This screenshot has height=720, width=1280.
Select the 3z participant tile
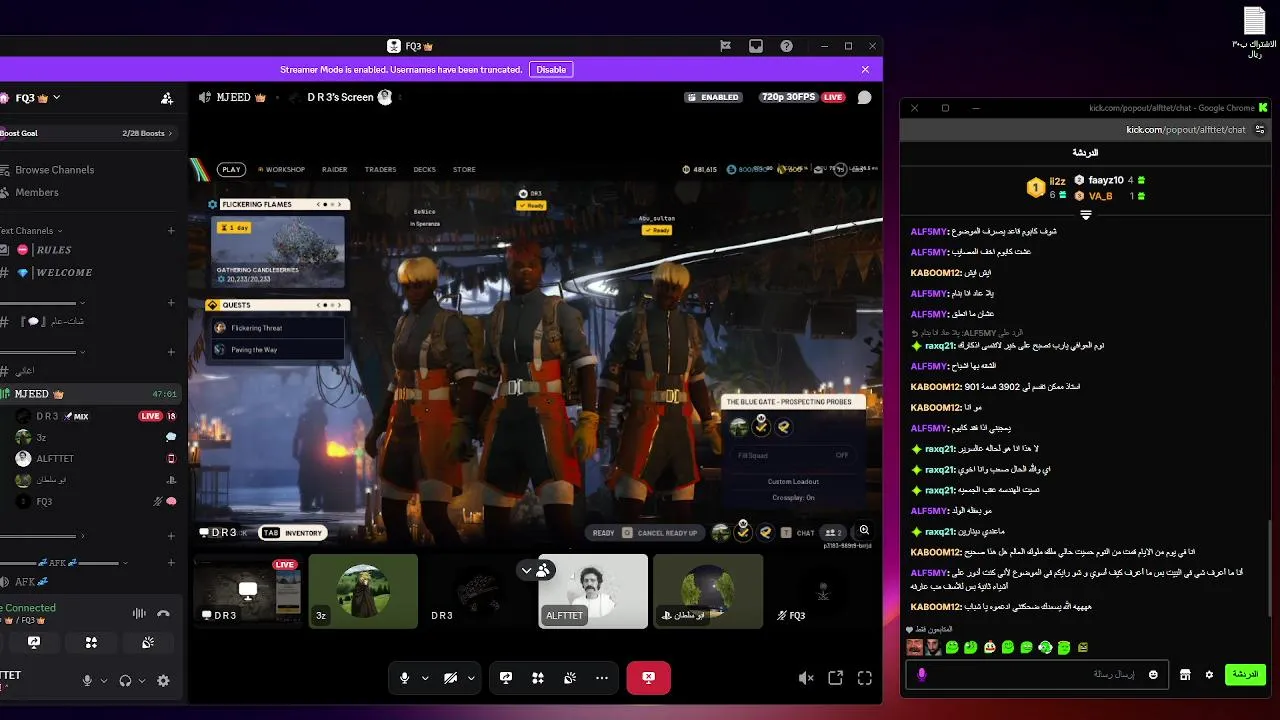(363, 591)
